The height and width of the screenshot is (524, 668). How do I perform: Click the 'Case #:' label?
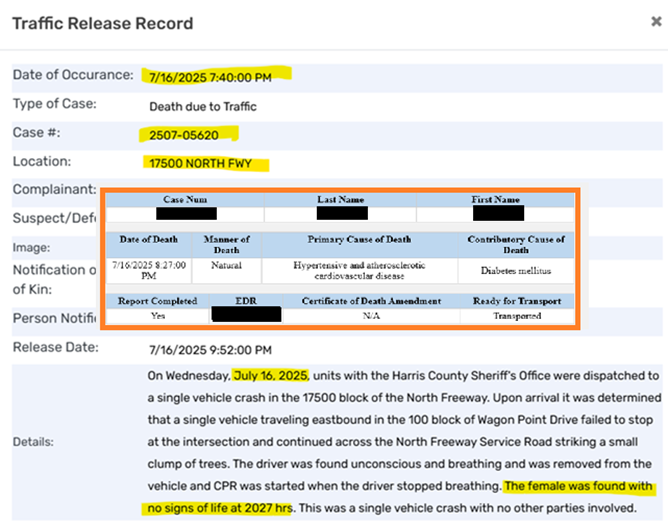(x=36, y=132)
